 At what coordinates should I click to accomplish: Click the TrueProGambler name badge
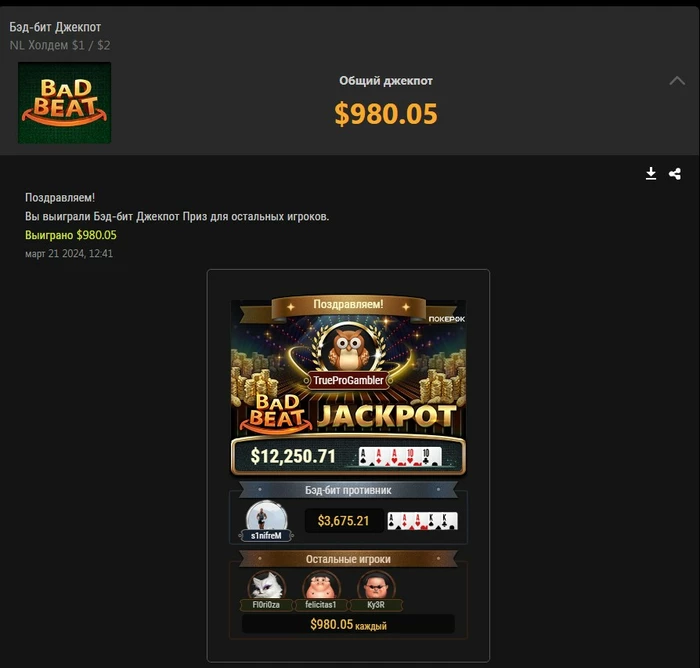pos(348,380)
